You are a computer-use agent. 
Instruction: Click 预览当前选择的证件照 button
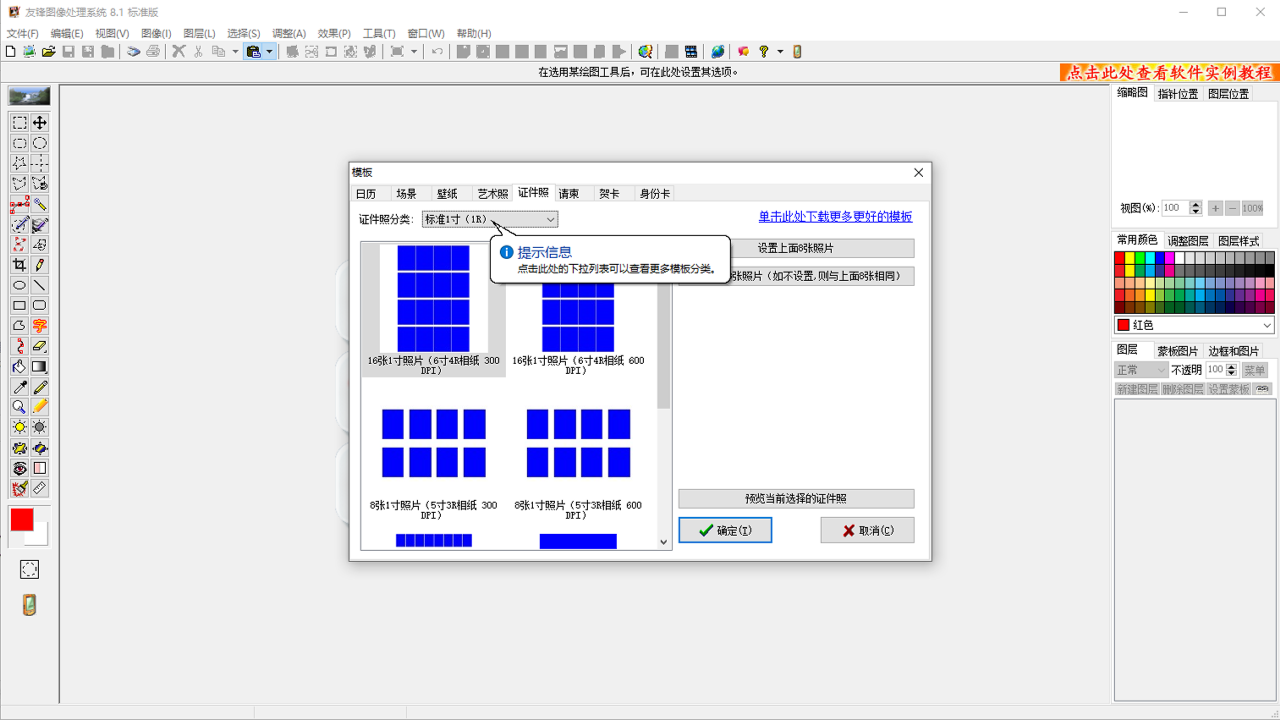click(796, 498)
